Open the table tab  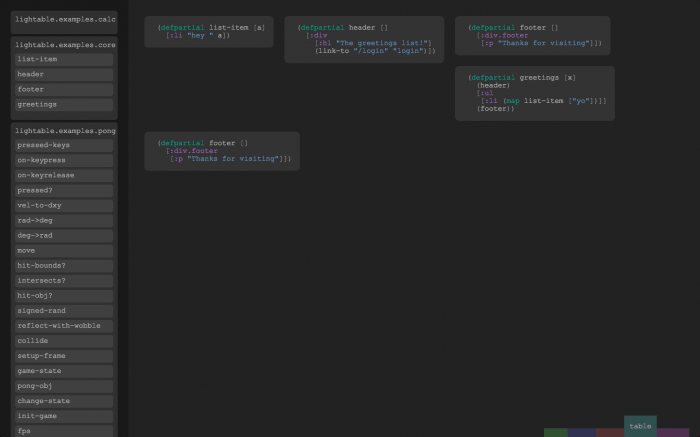[640, 426]
